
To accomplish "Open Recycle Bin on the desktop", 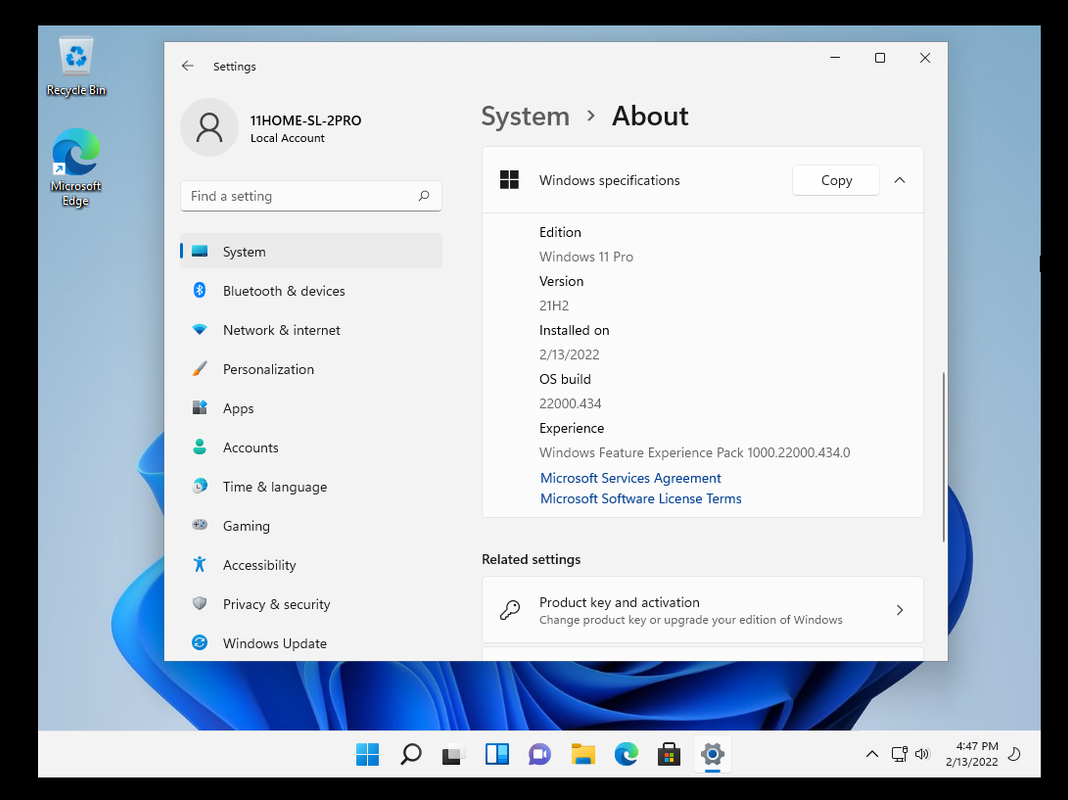I will tap(76, 66).
